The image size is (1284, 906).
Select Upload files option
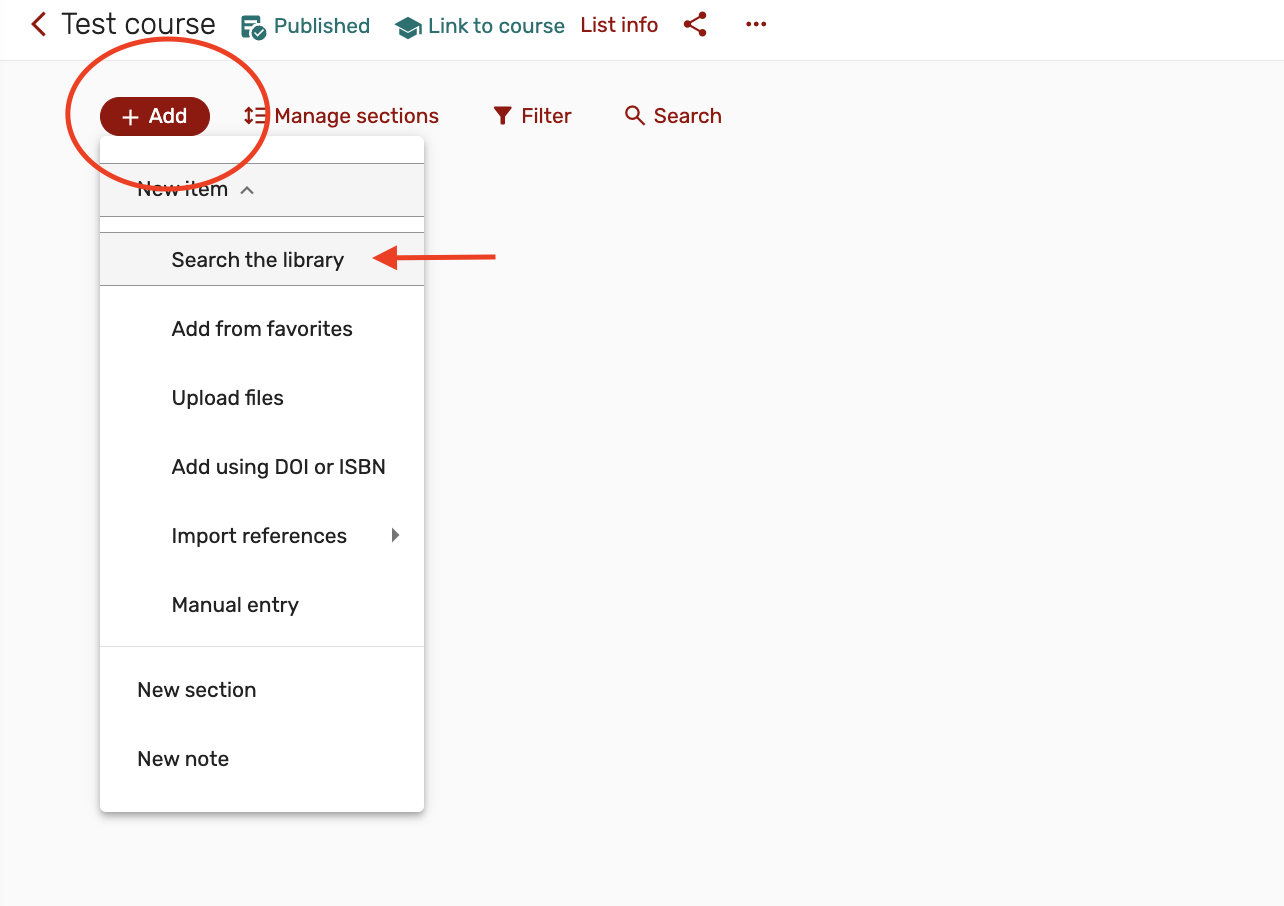228,398
